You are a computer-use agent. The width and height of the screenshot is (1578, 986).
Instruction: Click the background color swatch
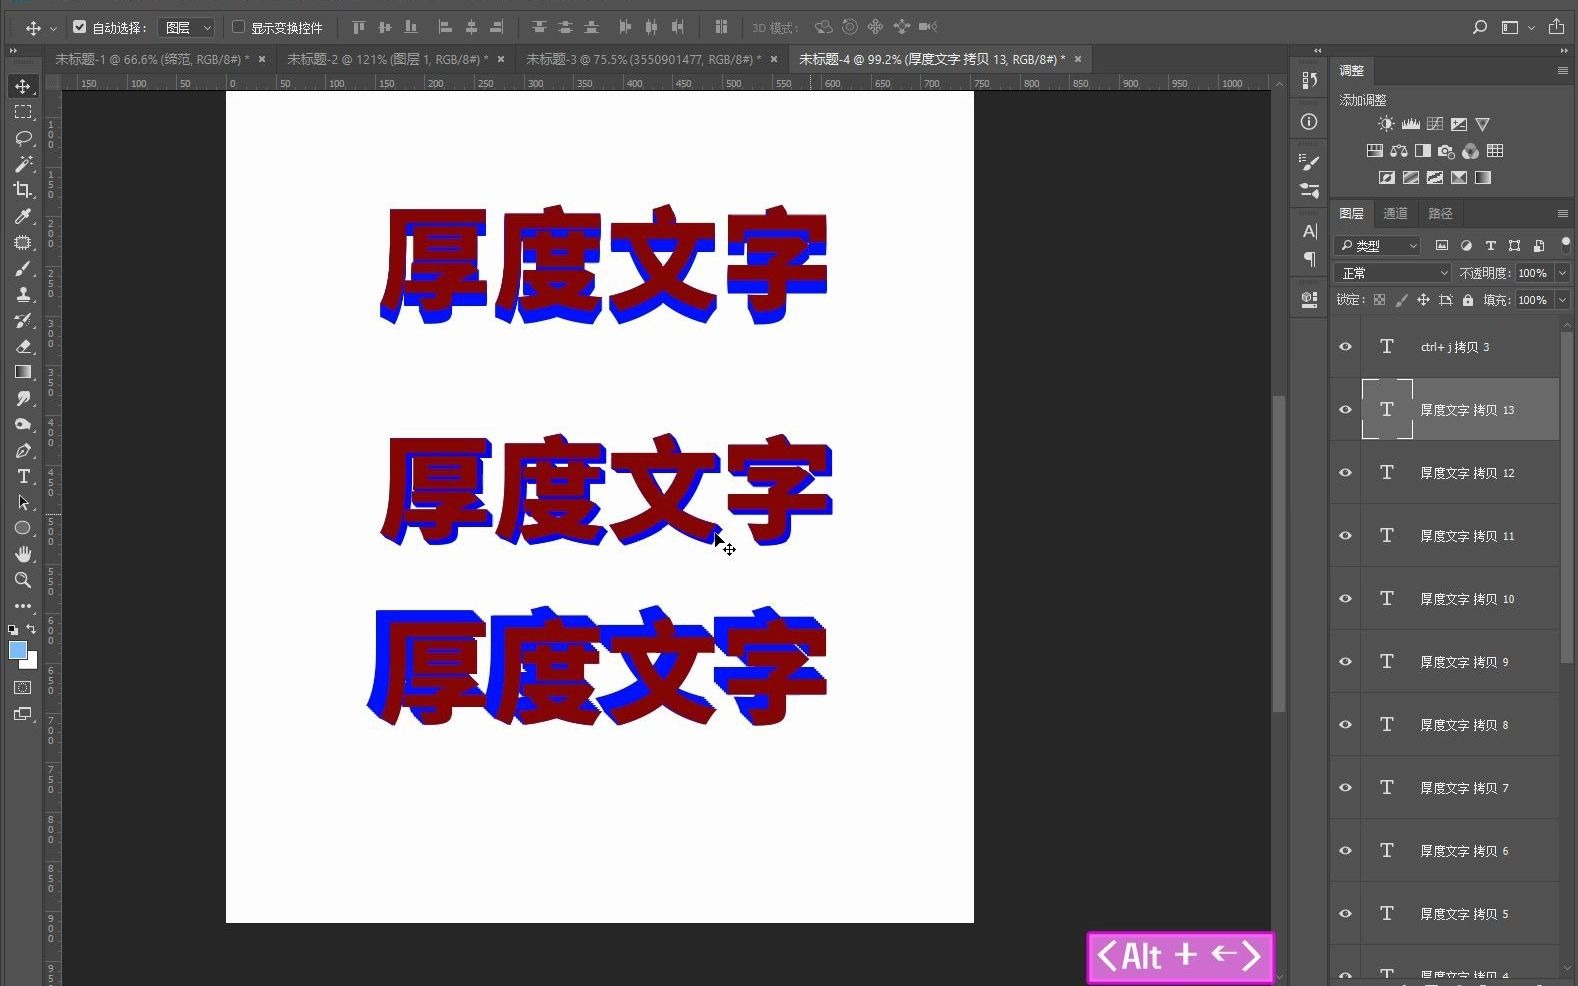coord(32,663)
